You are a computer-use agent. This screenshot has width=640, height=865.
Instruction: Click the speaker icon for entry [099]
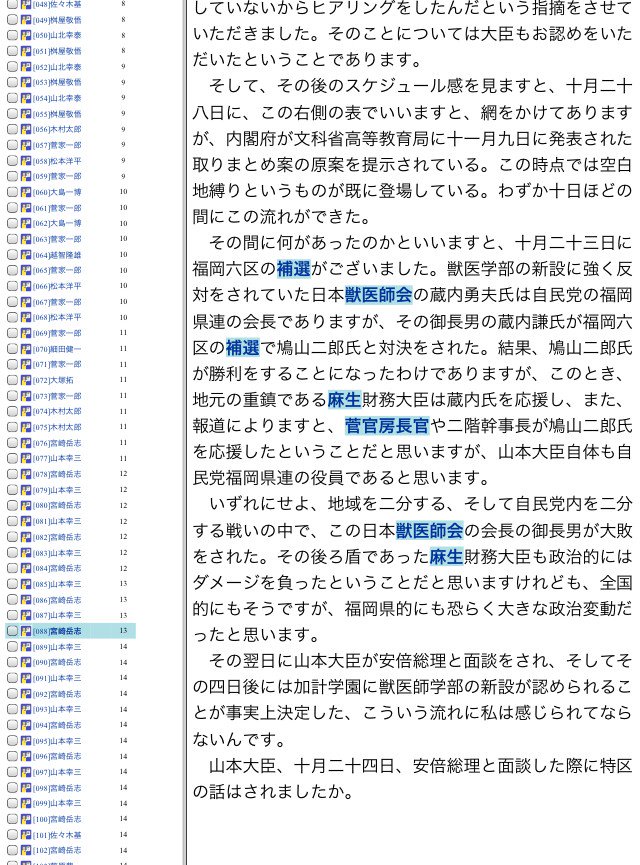click(26, 803)
